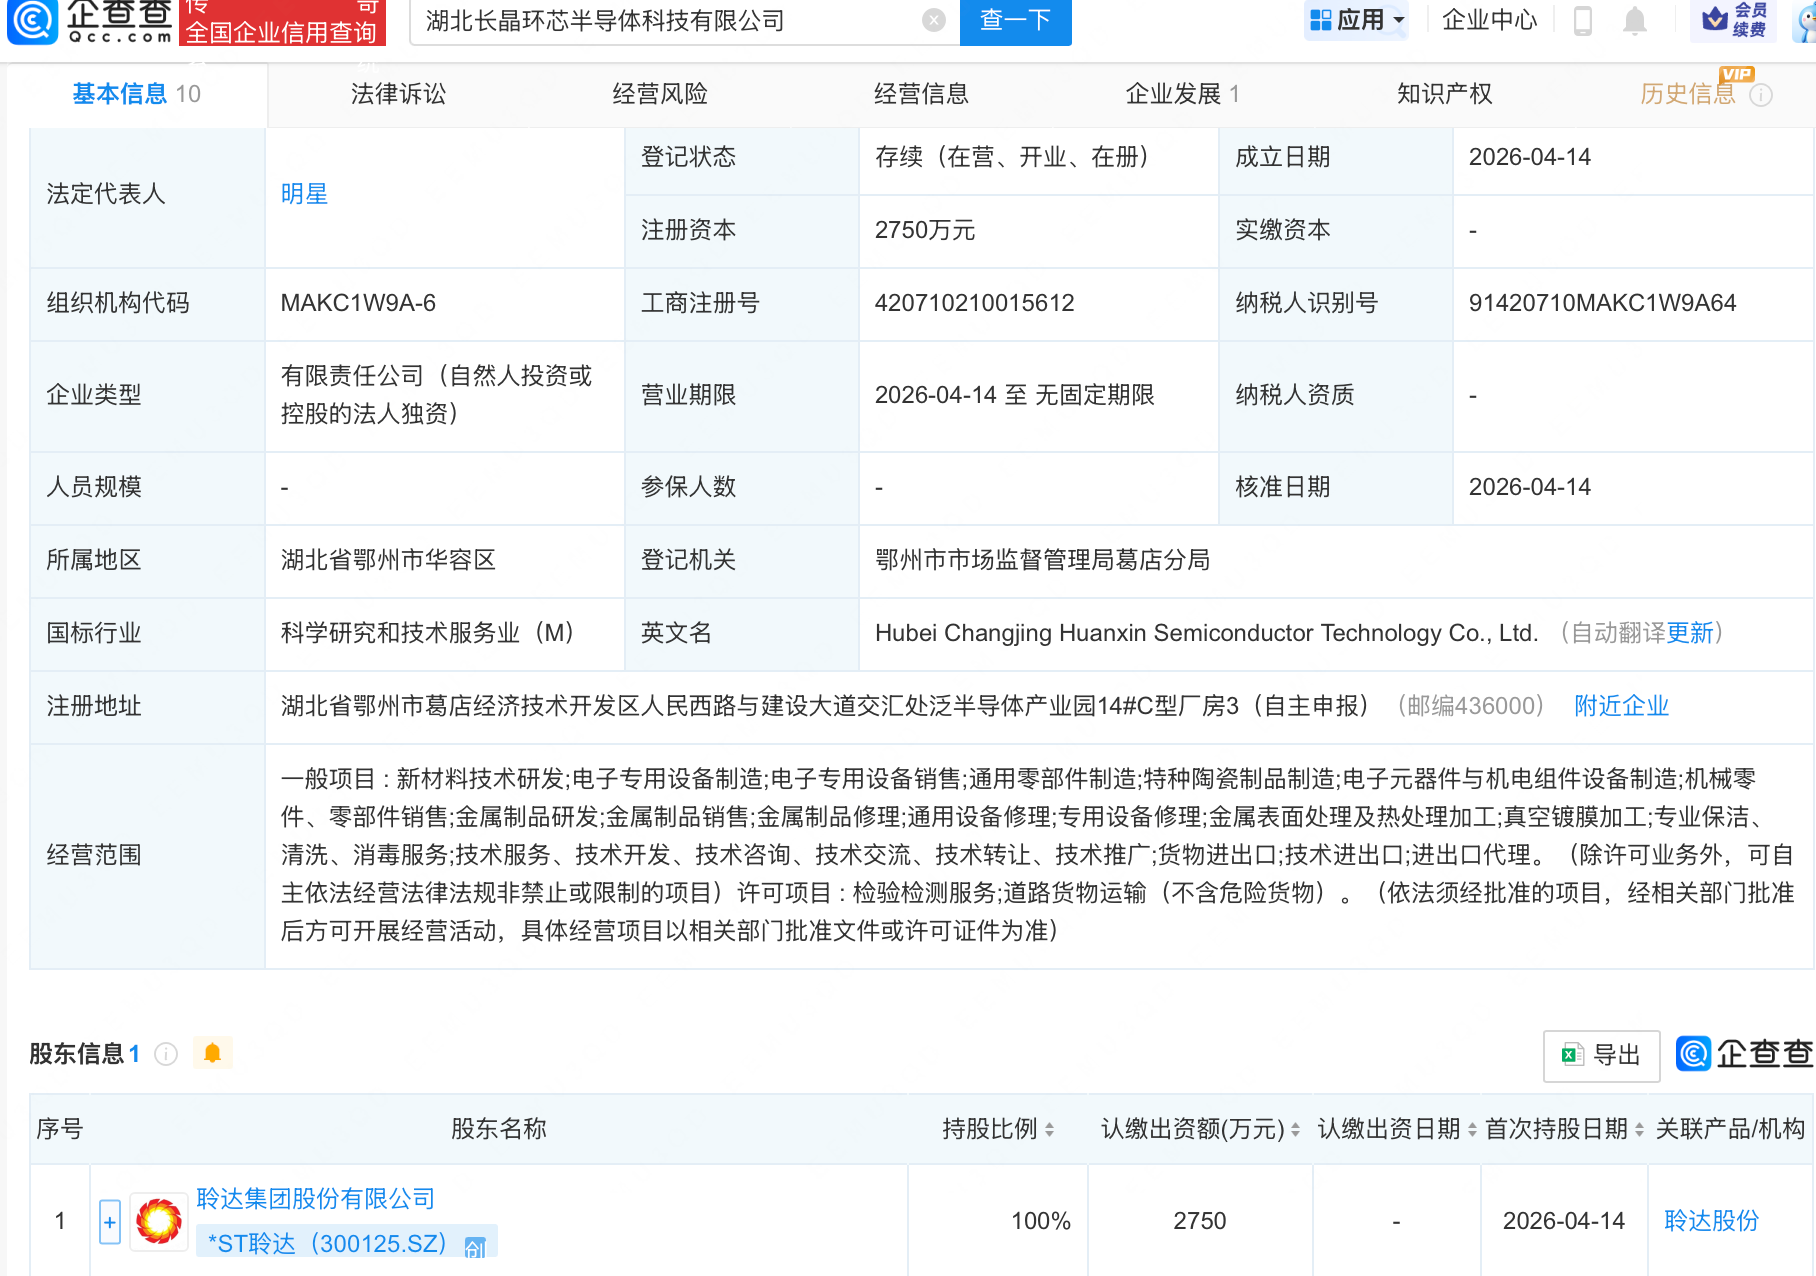Click the mobile phone icon in top bar
Screen dimensions: 1816x1276
(x=1582, y=22)
